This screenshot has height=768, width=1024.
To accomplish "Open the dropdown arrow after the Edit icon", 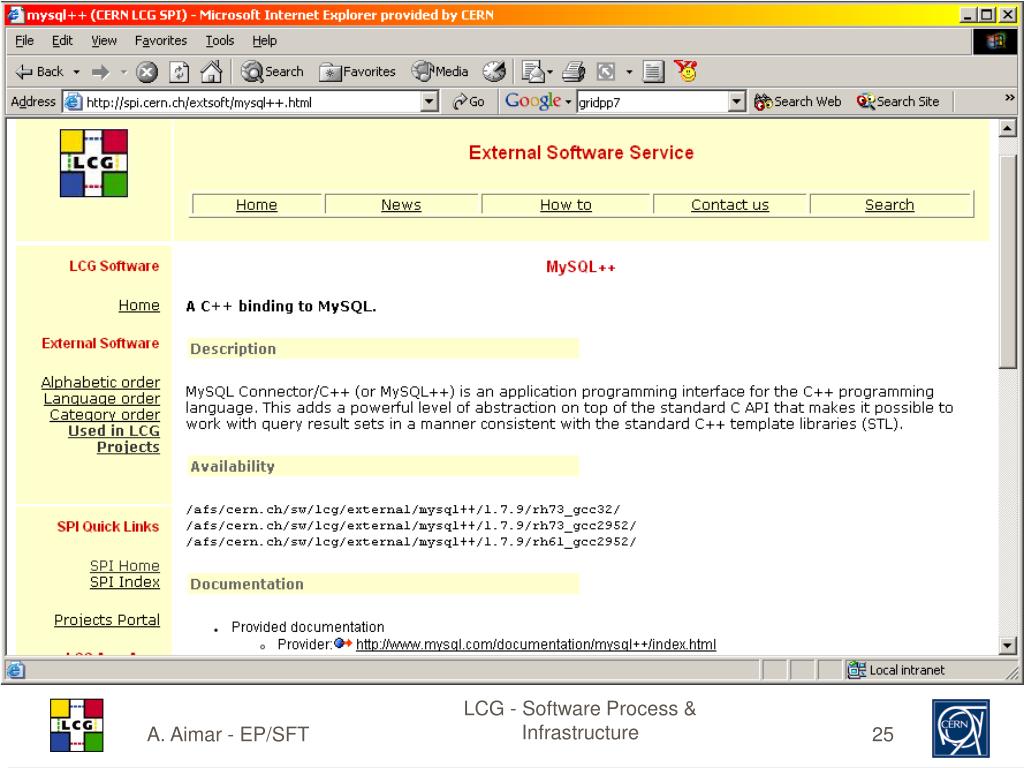I will tap(629, 72).
